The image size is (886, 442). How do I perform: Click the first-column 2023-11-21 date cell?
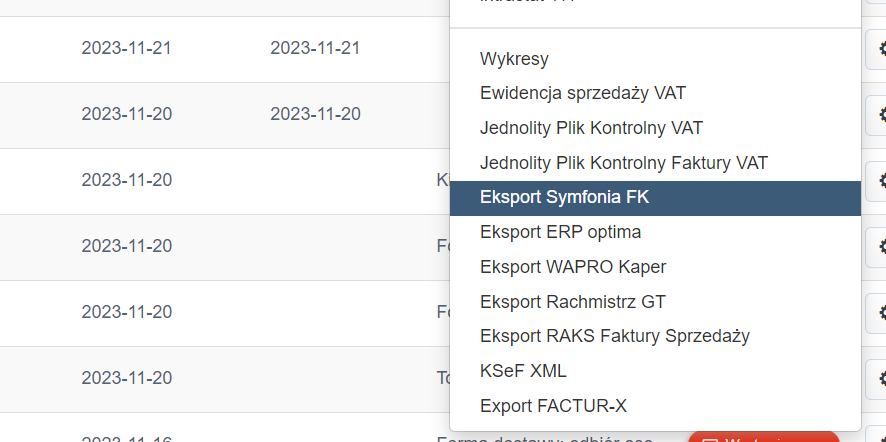[127, 48]
